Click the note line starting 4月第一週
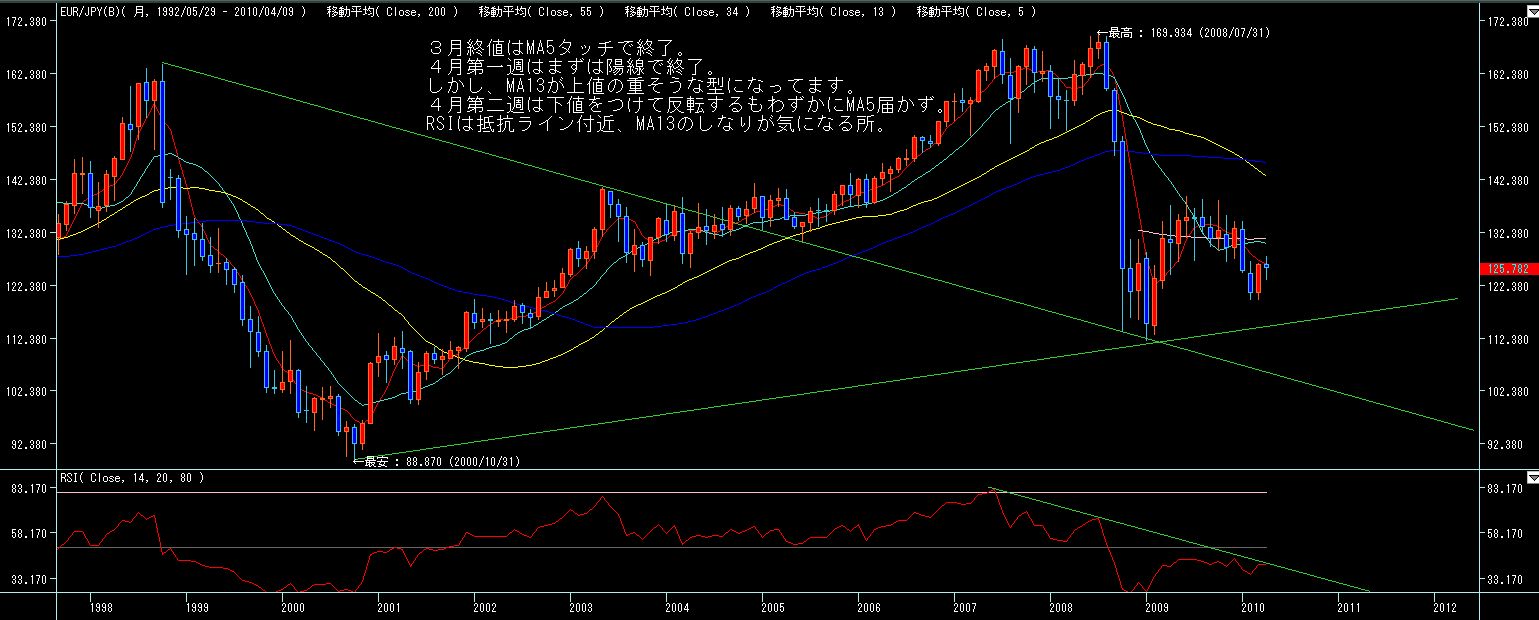The width and height of the screenshot is (1539, 620). tap(572, 67)
